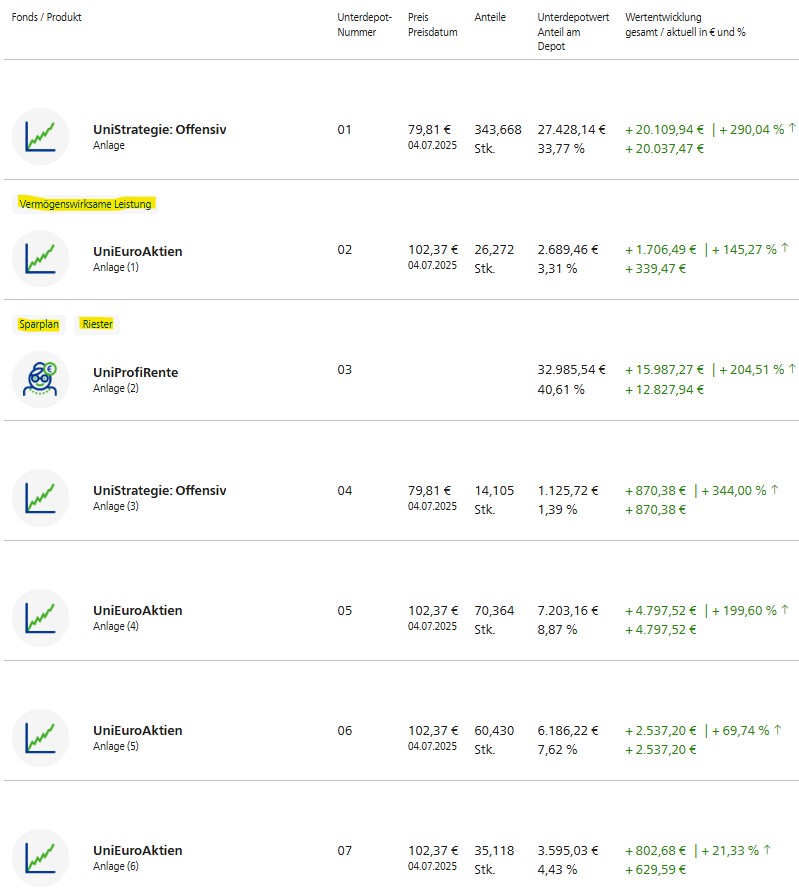Click the chart icon of UniEuroAktien Anlage (4)
This screenshot has height=890, width=799.
click(40, 618)
